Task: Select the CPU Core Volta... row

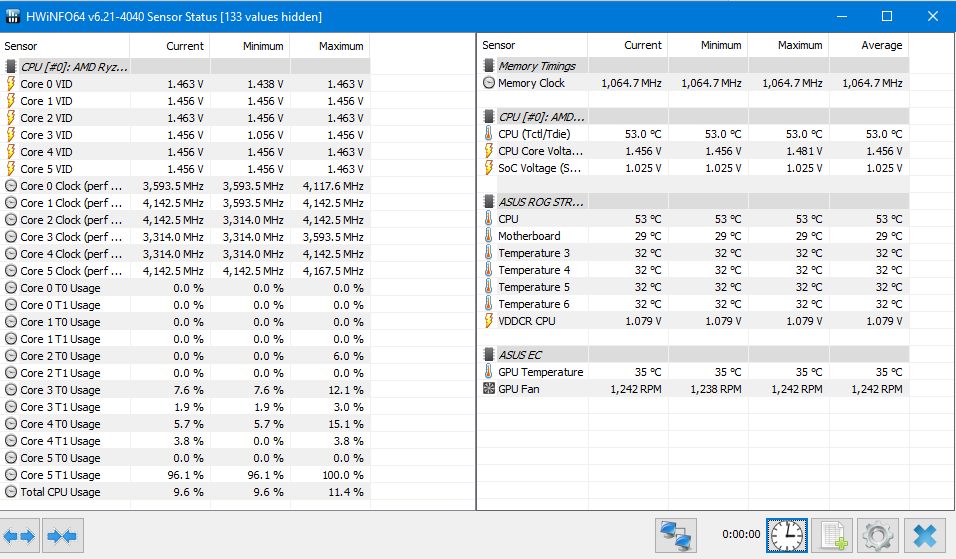Action: (x=693, y=151)
